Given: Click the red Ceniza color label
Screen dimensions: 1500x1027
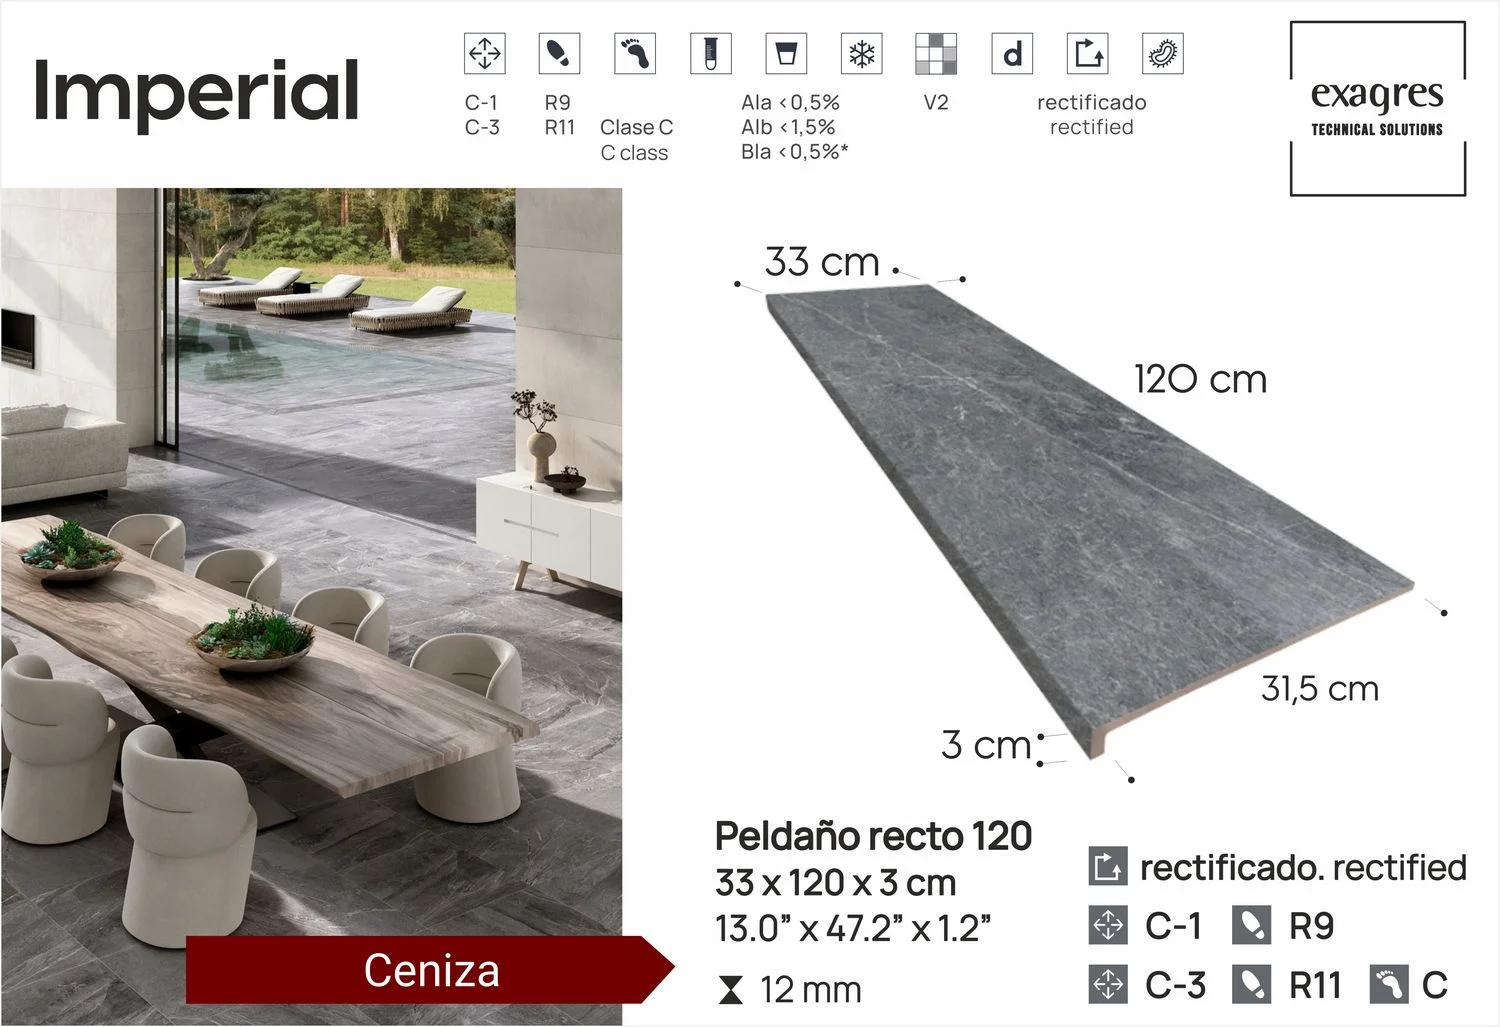Looking at the screenshot, I should (x=430, y=970).
